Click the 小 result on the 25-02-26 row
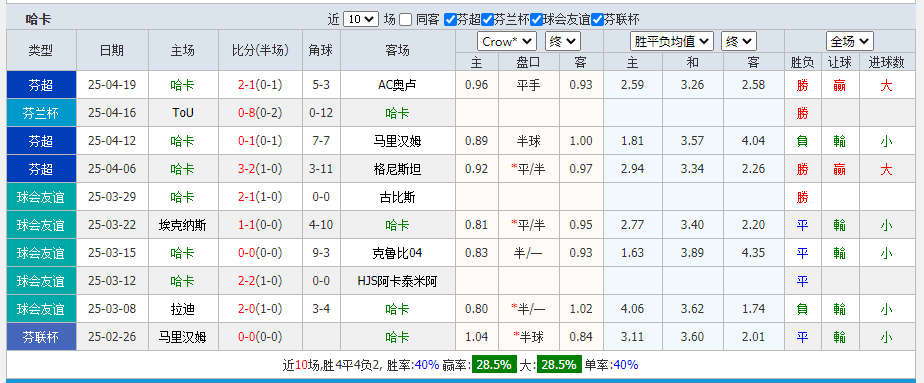The width and height of the screenshot is (924, 383). [x=886, y=337]
